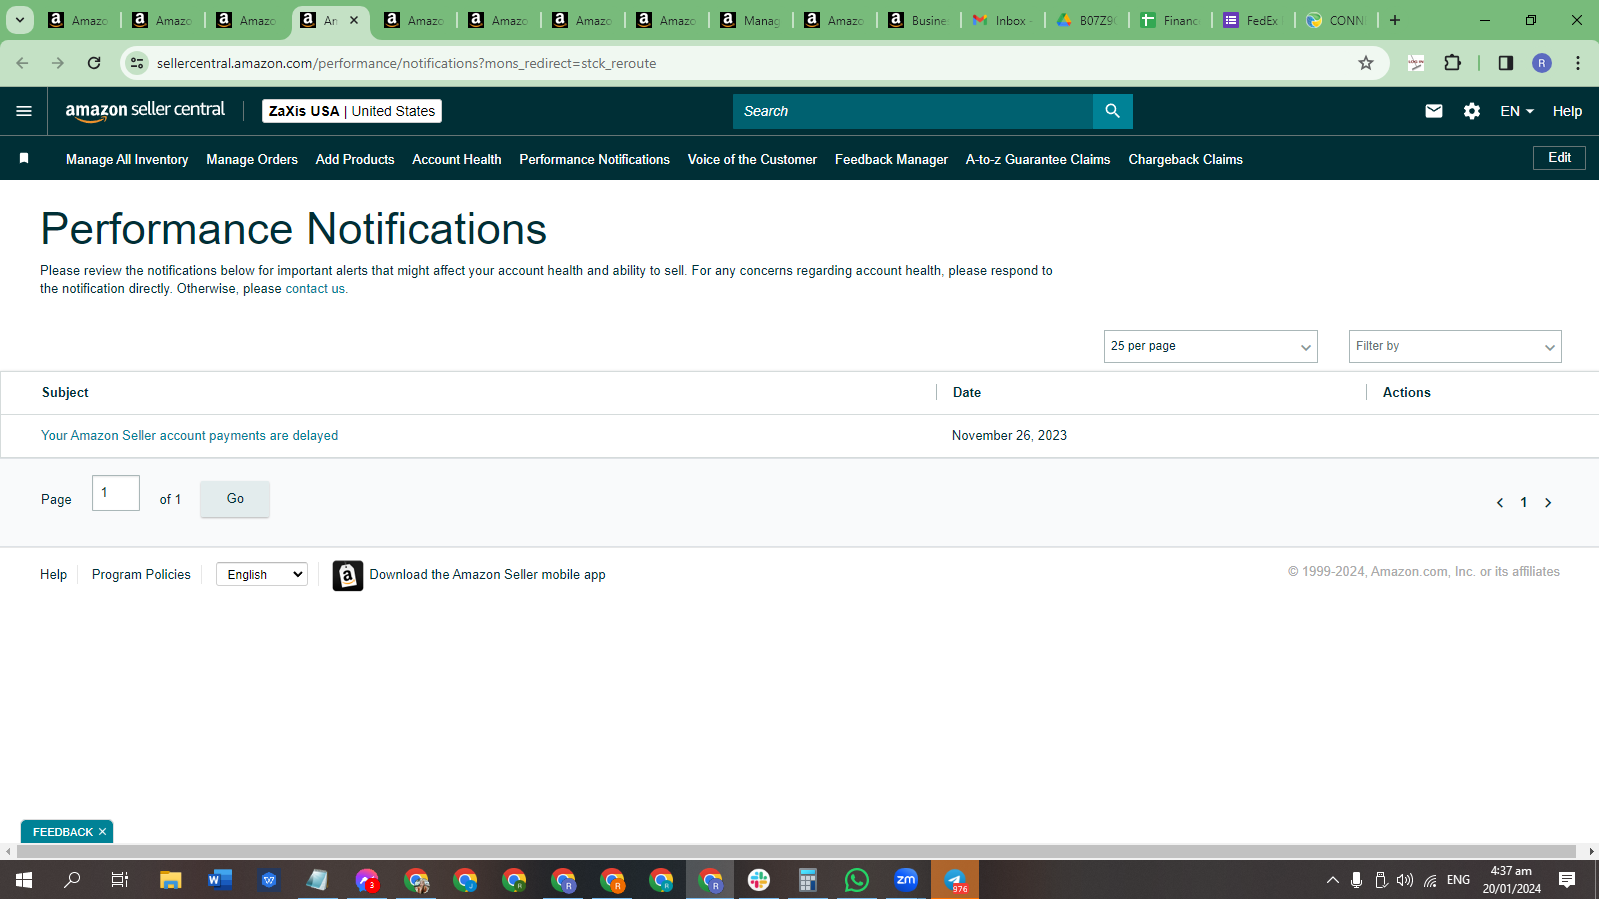1599x899 pixels.
Task: Open Account Health page
Action: tap(457, 159)
